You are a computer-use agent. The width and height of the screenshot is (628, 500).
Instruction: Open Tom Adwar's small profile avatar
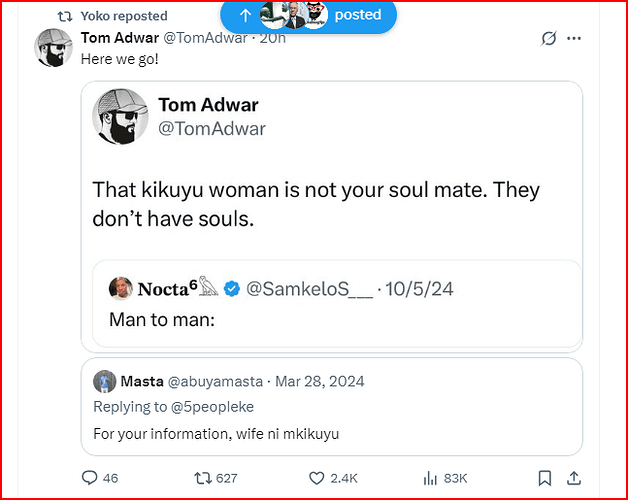point(54,48)
